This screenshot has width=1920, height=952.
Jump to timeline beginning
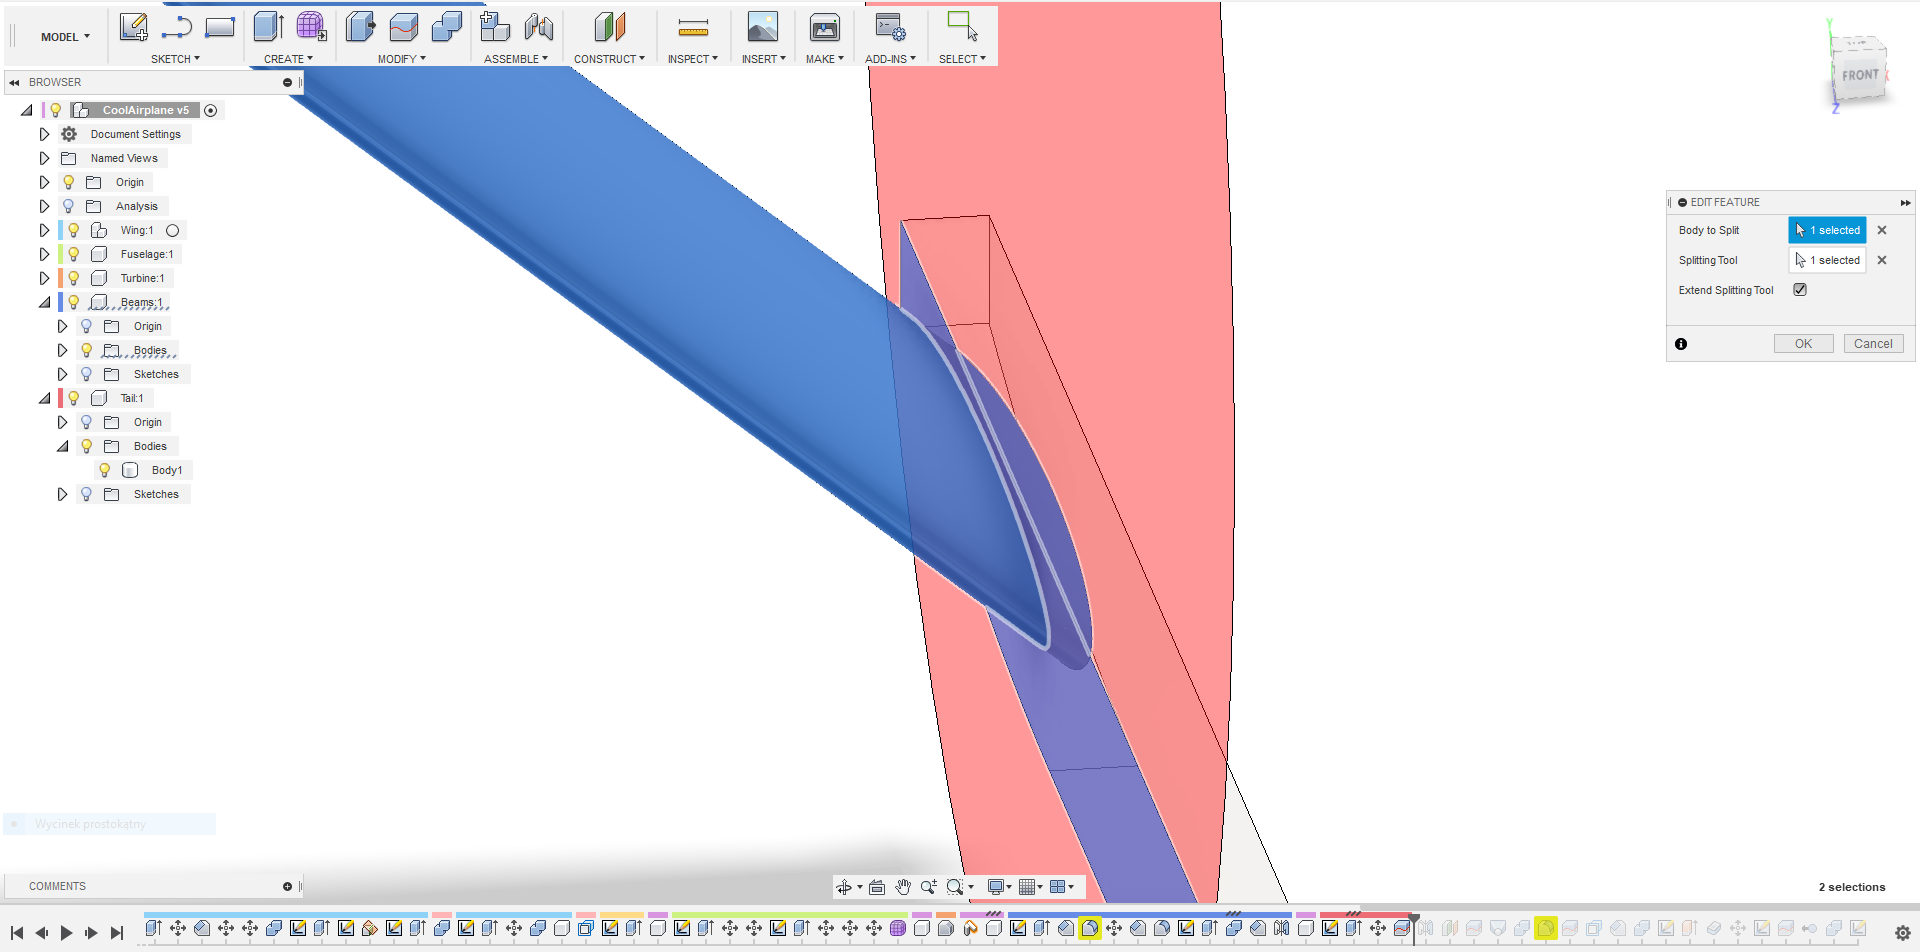pyautogui.click(x=17, y=933)
